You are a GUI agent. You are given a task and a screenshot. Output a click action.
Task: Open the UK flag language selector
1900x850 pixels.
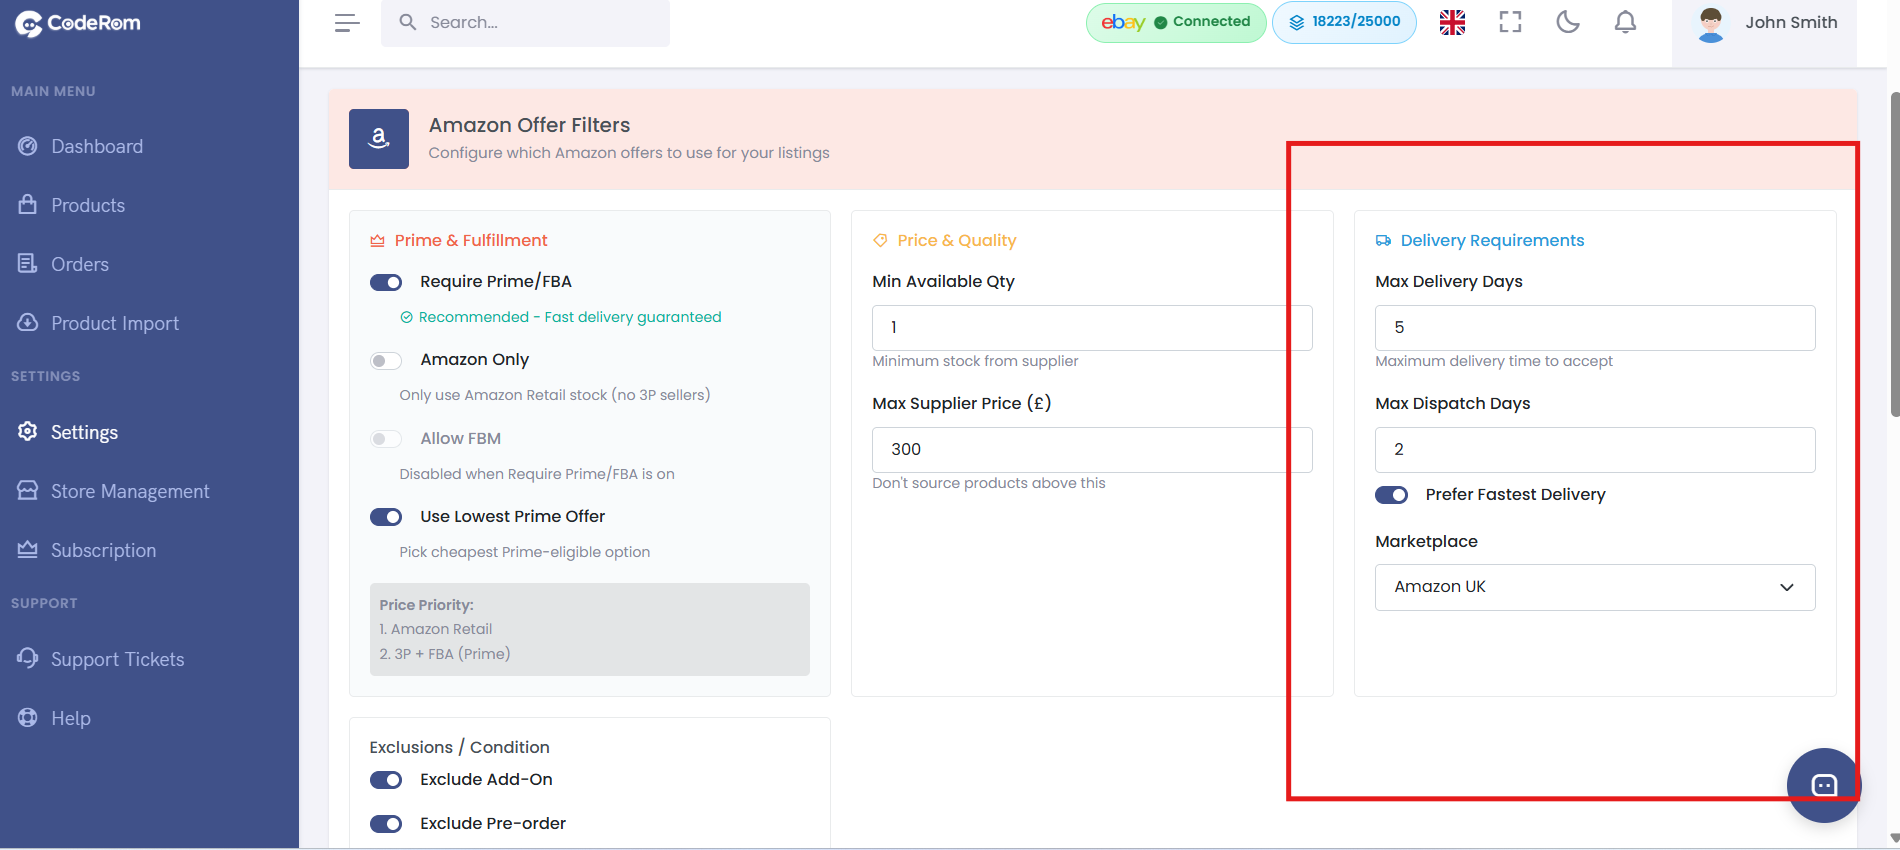[x=1452, y=22]
